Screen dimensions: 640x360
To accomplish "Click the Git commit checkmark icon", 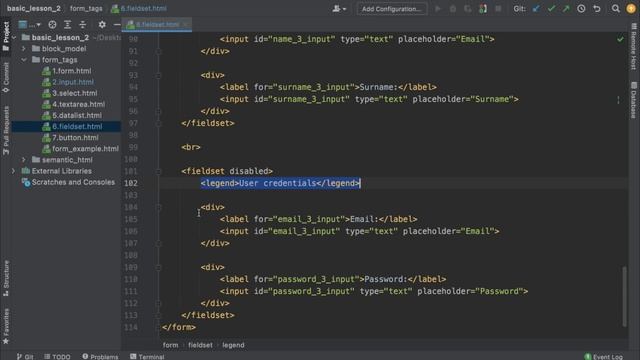I will [x=551, y=9].
